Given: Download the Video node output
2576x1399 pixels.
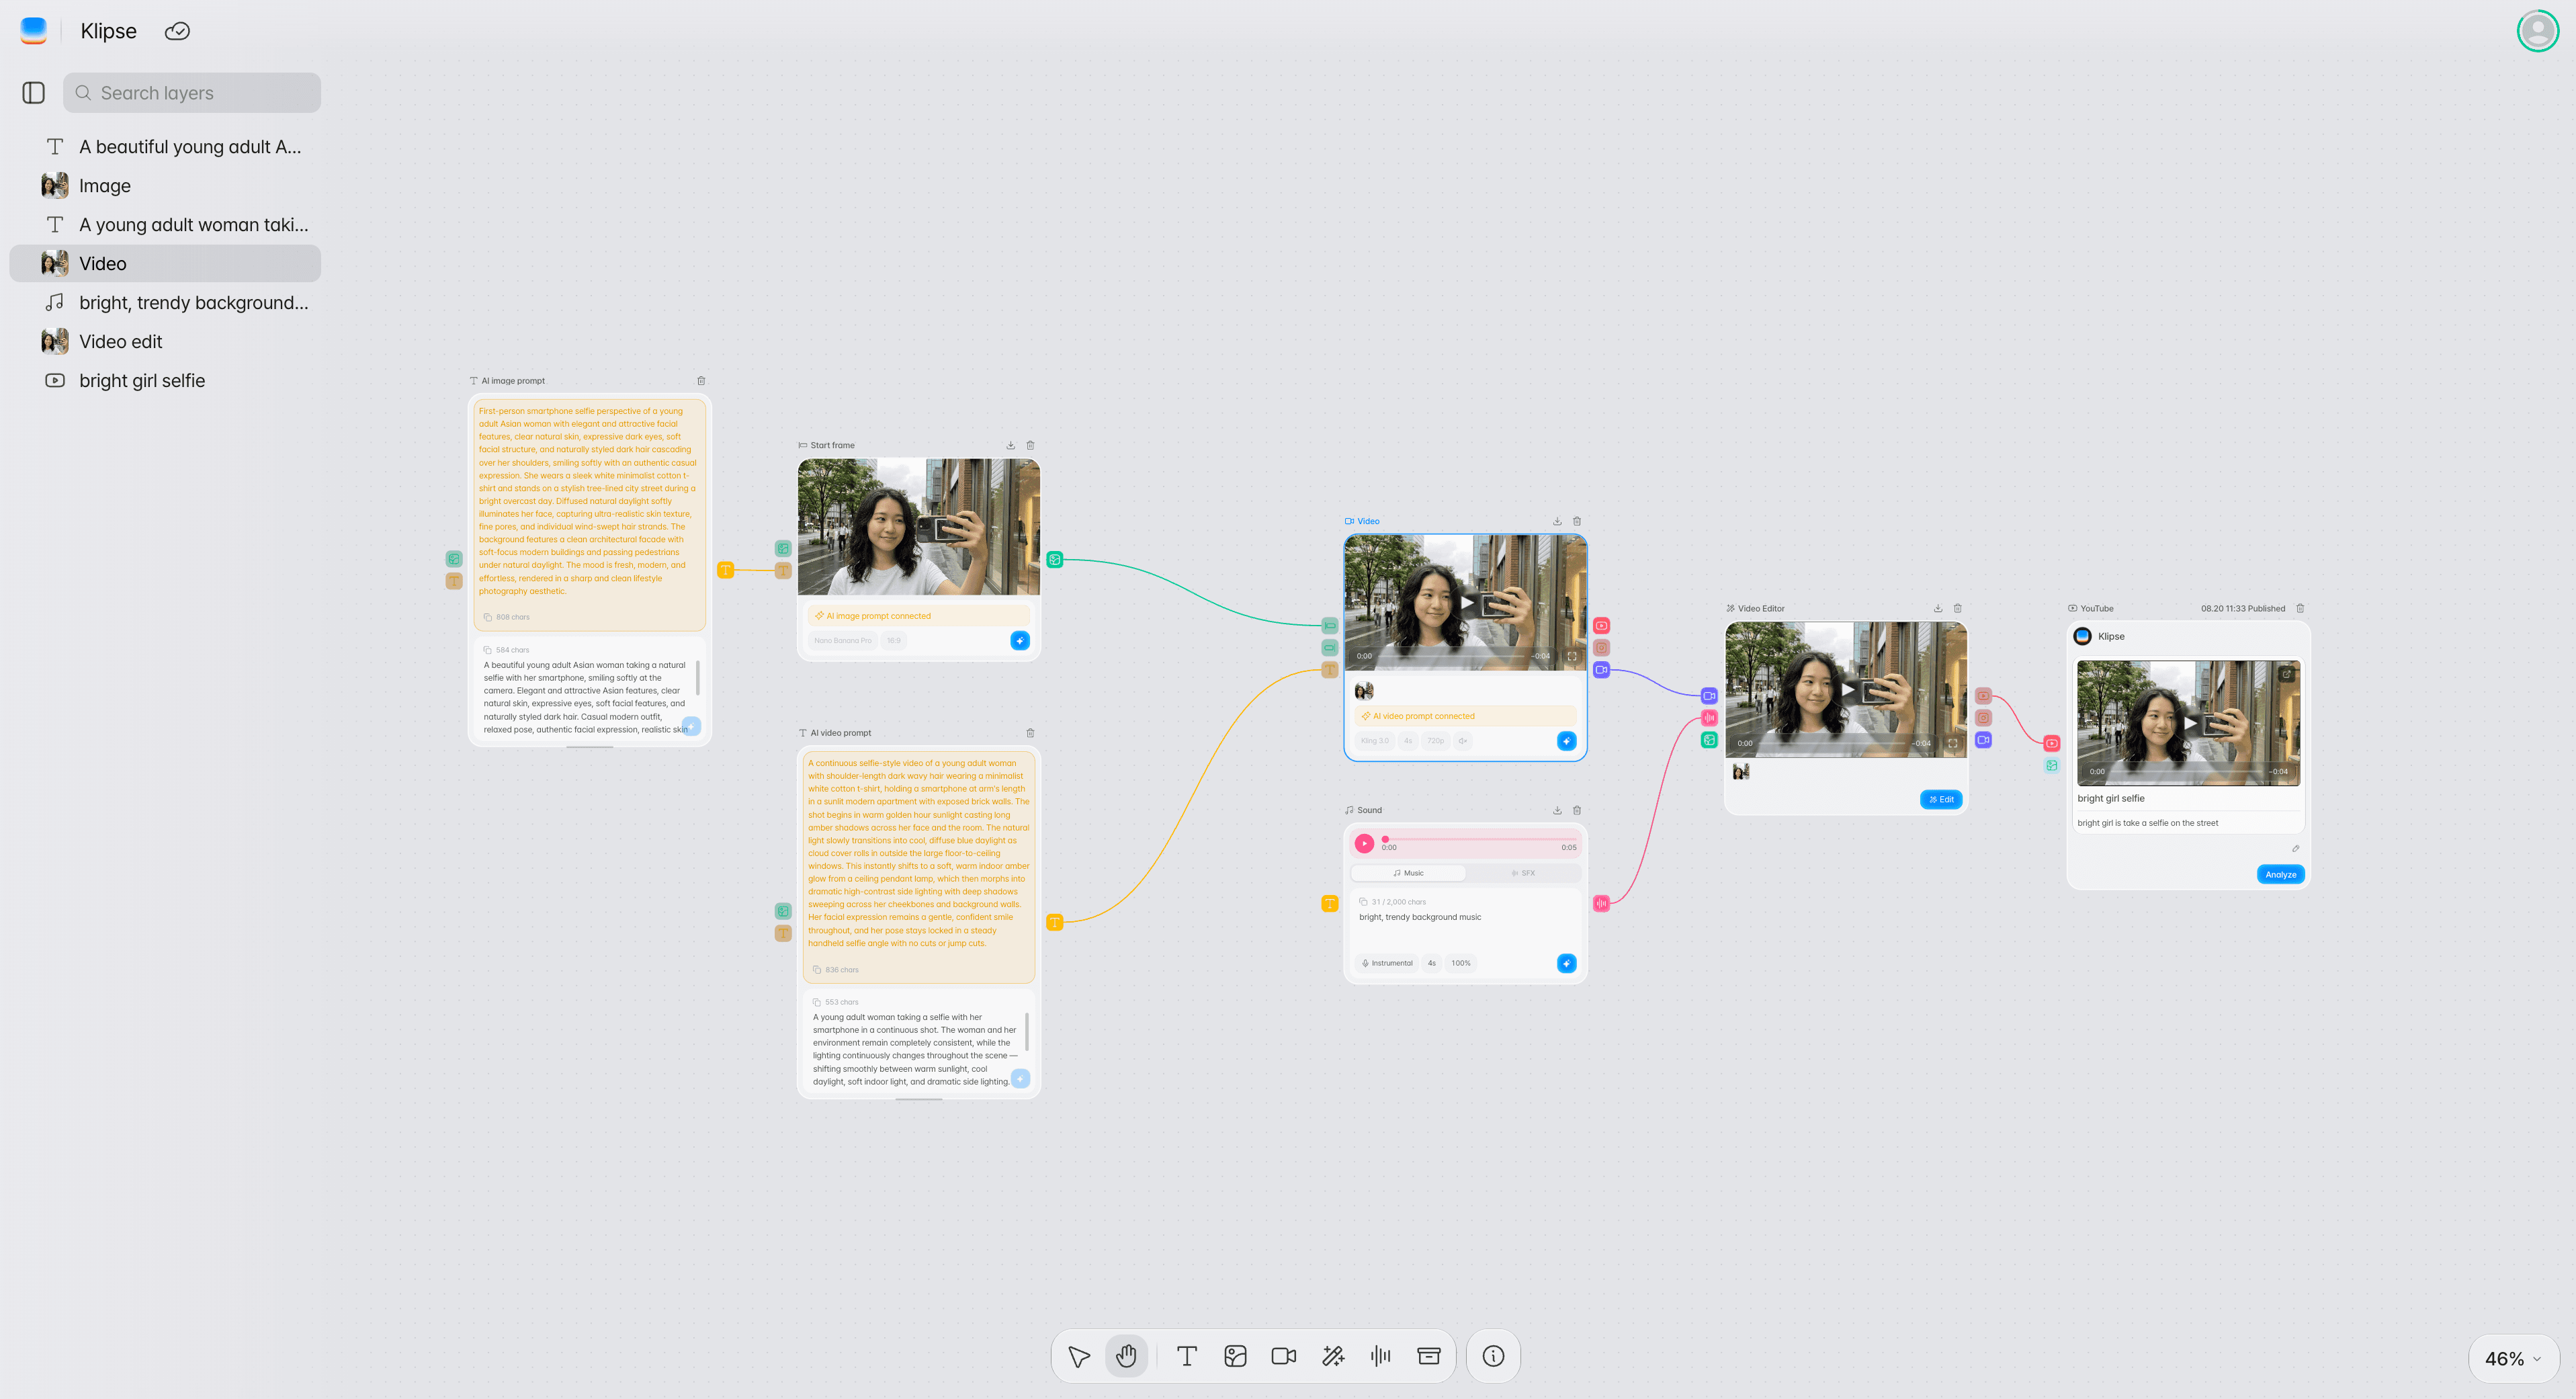Looking at the screenshot, I should tap(1557, 521).
